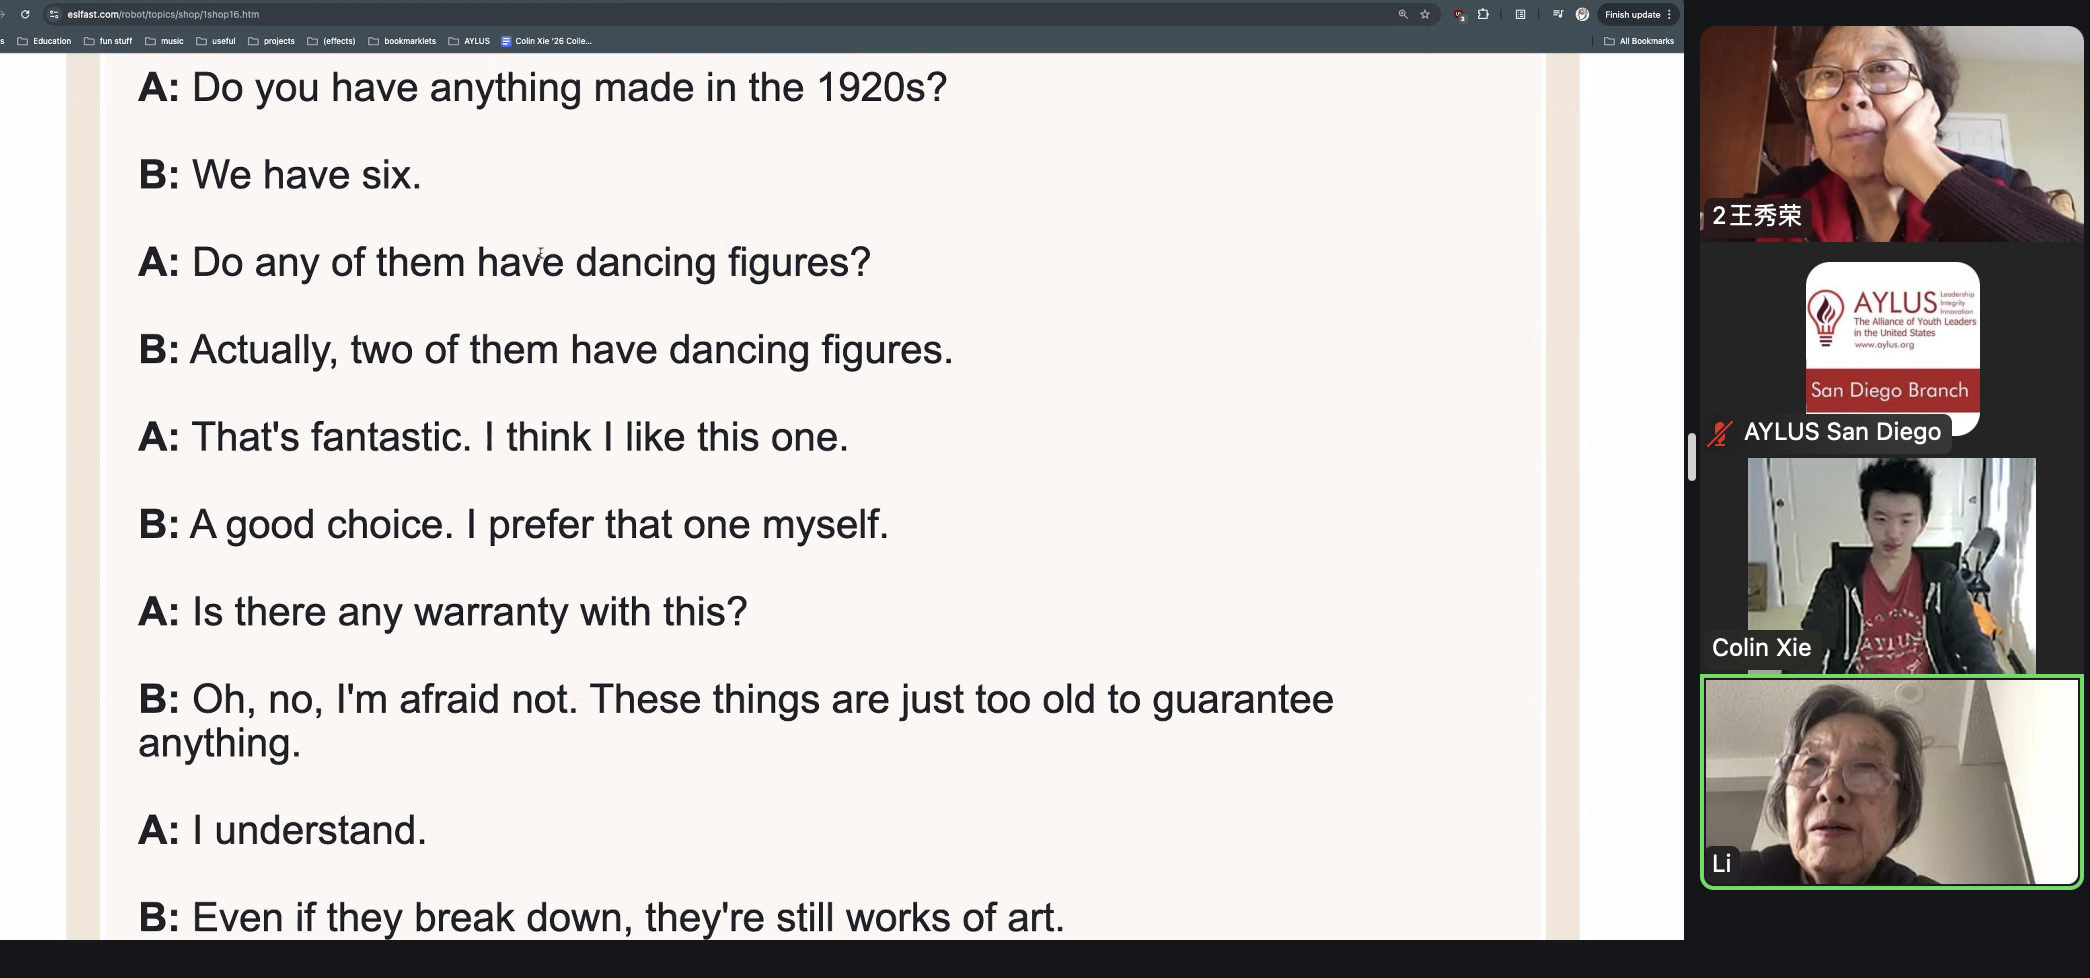
Task: Open the reading list side panel icon
Action: point(1520,14)
